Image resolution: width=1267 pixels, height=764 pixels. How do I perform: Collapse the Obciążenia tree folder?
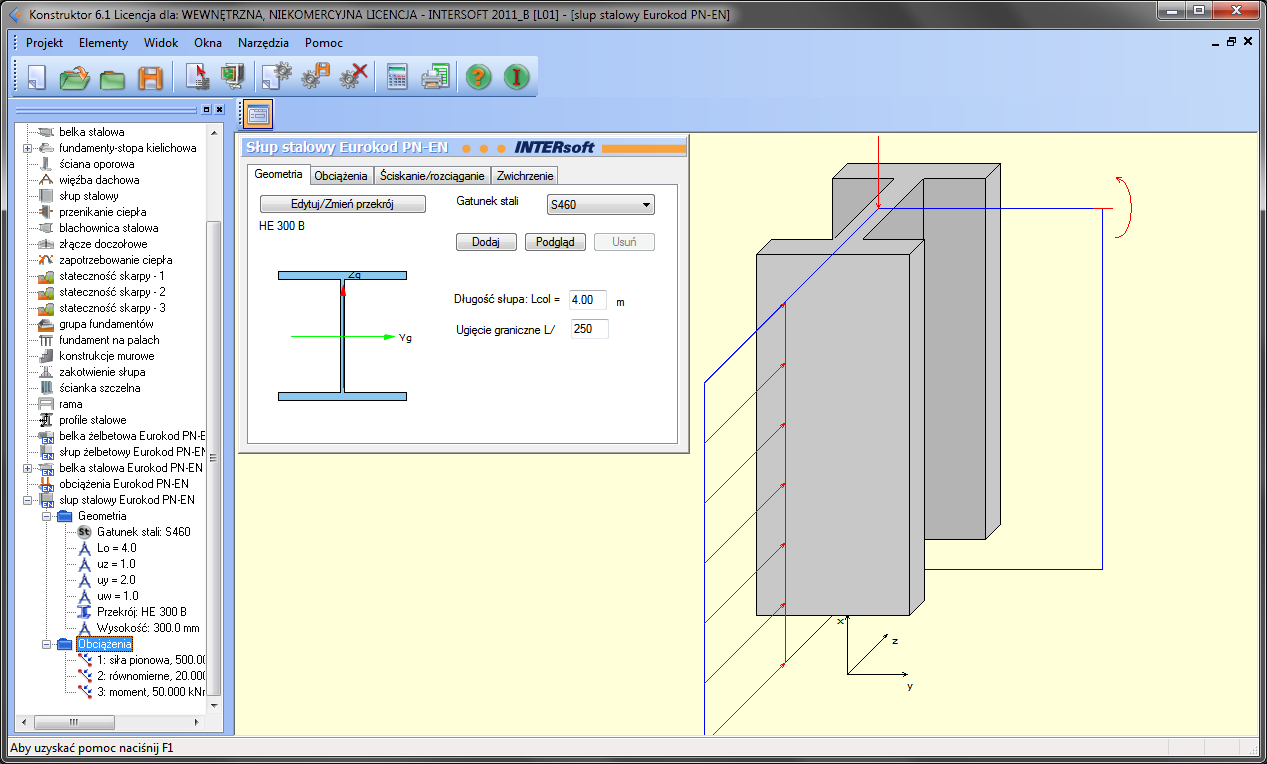click(46, 644)
